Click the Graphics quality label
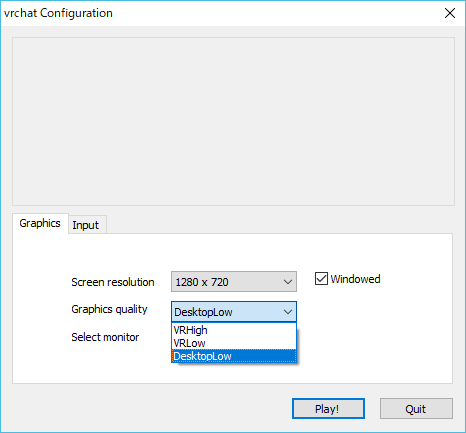The height and width of the screenshot is (433, 466). (x=109, y=309)
